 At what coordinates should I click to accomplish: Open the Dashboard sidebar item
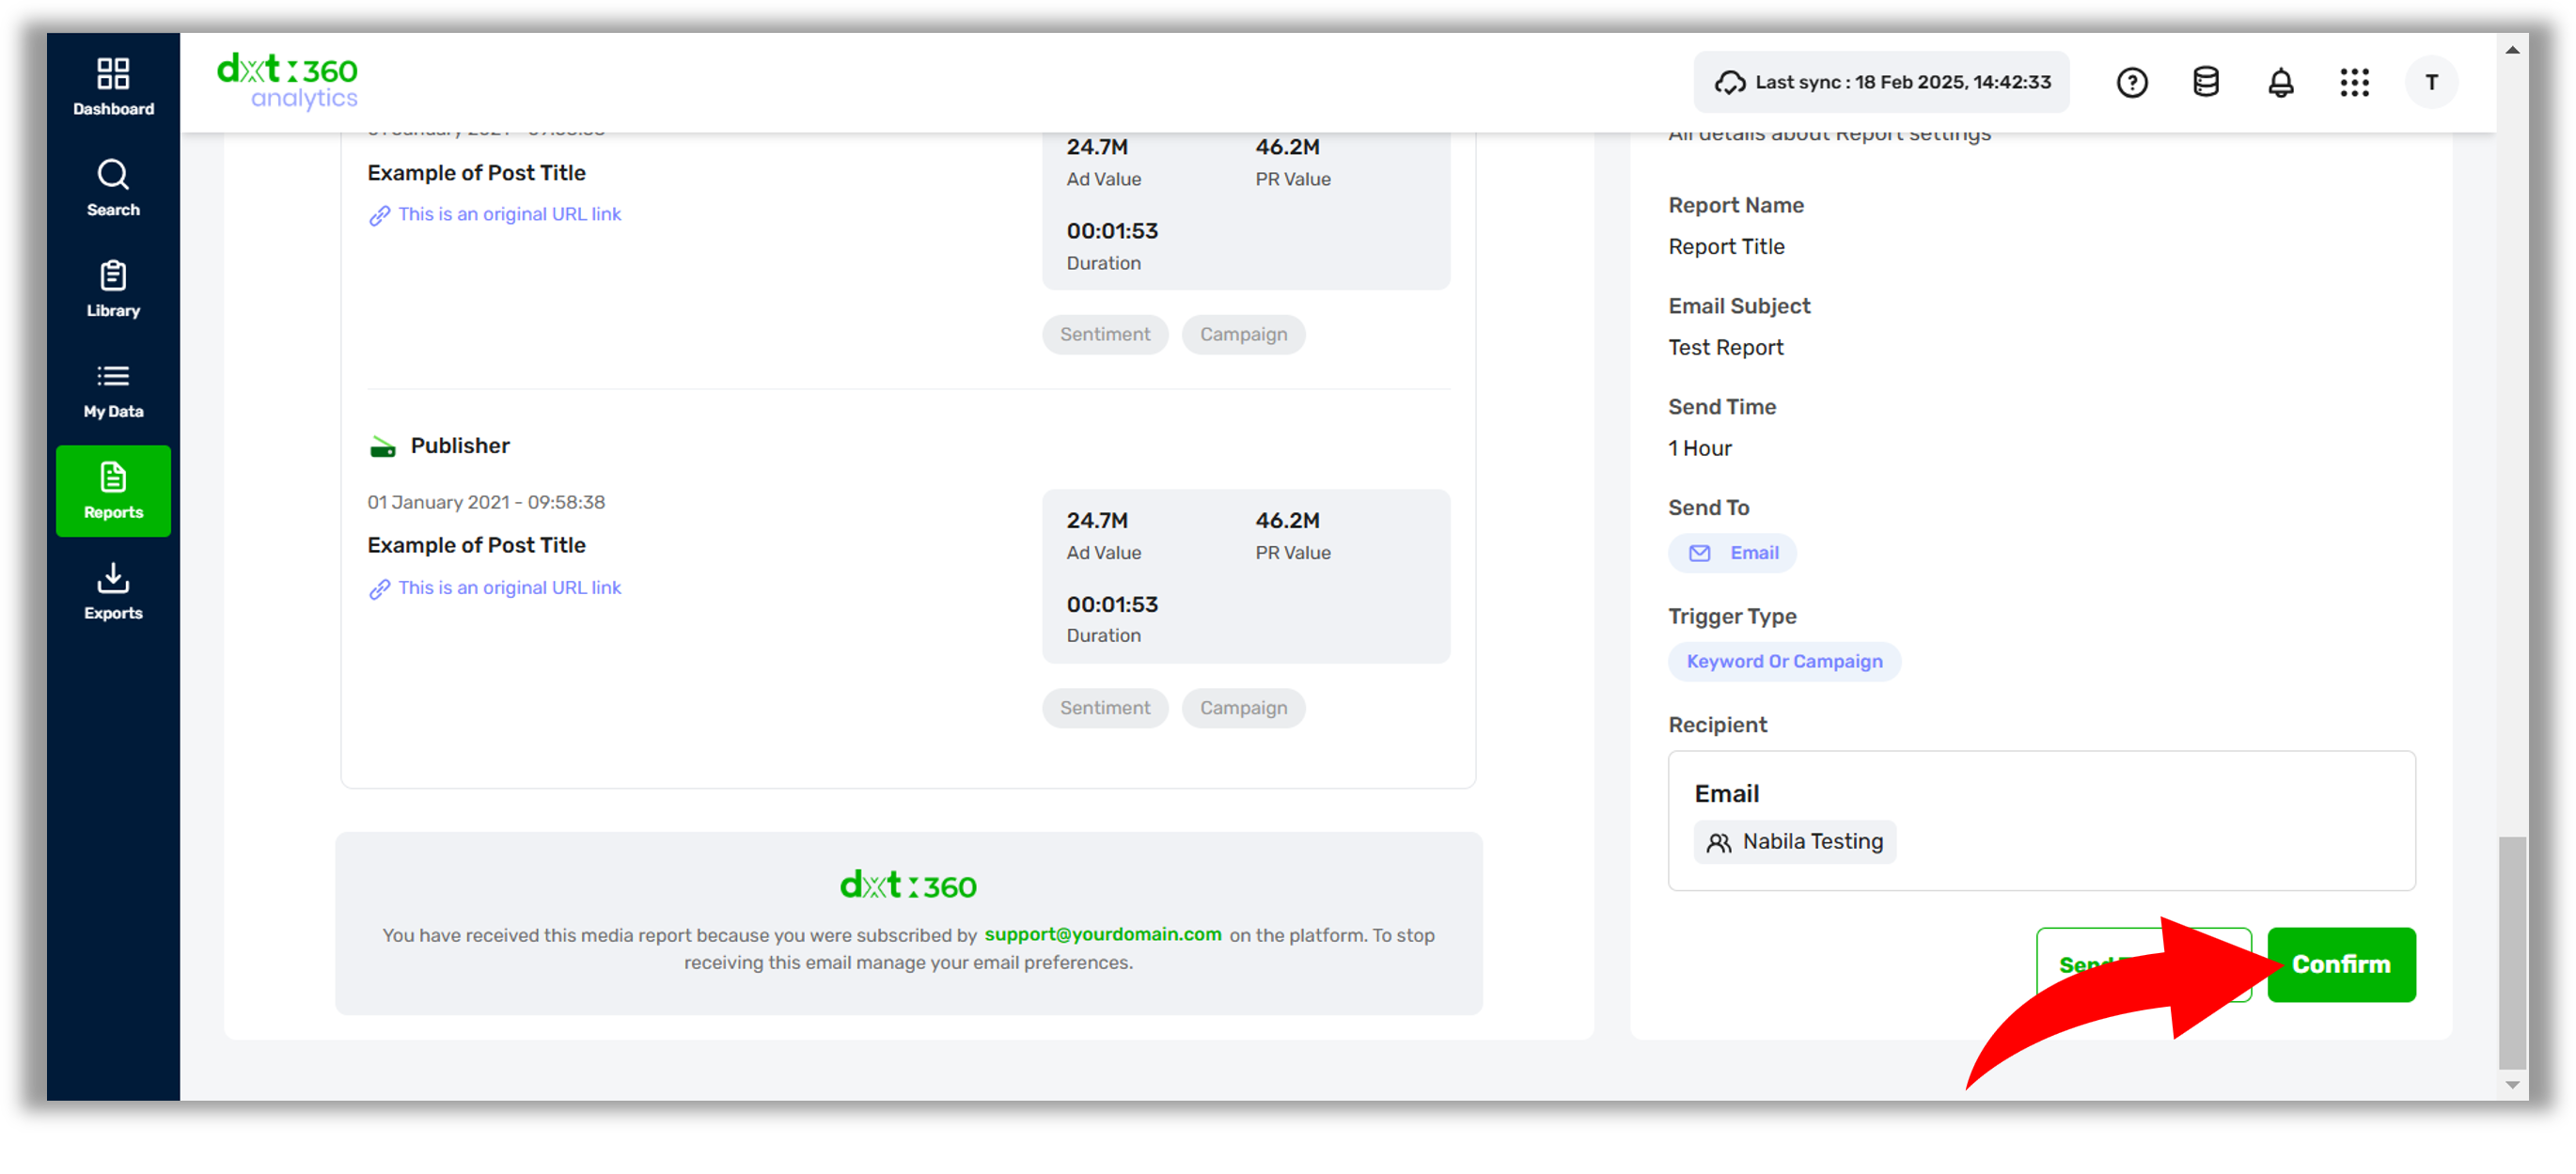coord(113,87)
